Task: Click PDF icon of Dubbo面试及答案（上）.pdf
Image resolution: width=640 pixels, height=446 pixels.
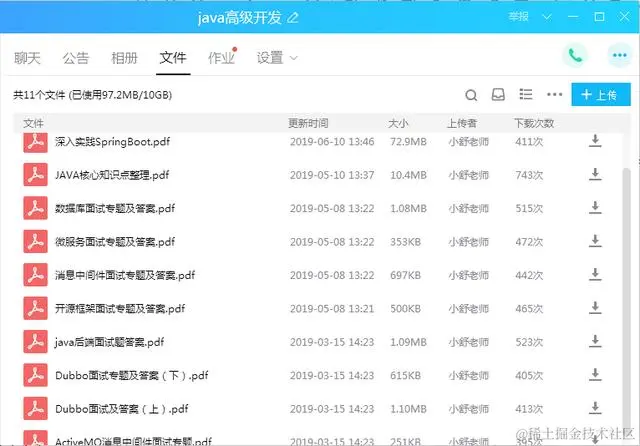Action: [36, 409]
